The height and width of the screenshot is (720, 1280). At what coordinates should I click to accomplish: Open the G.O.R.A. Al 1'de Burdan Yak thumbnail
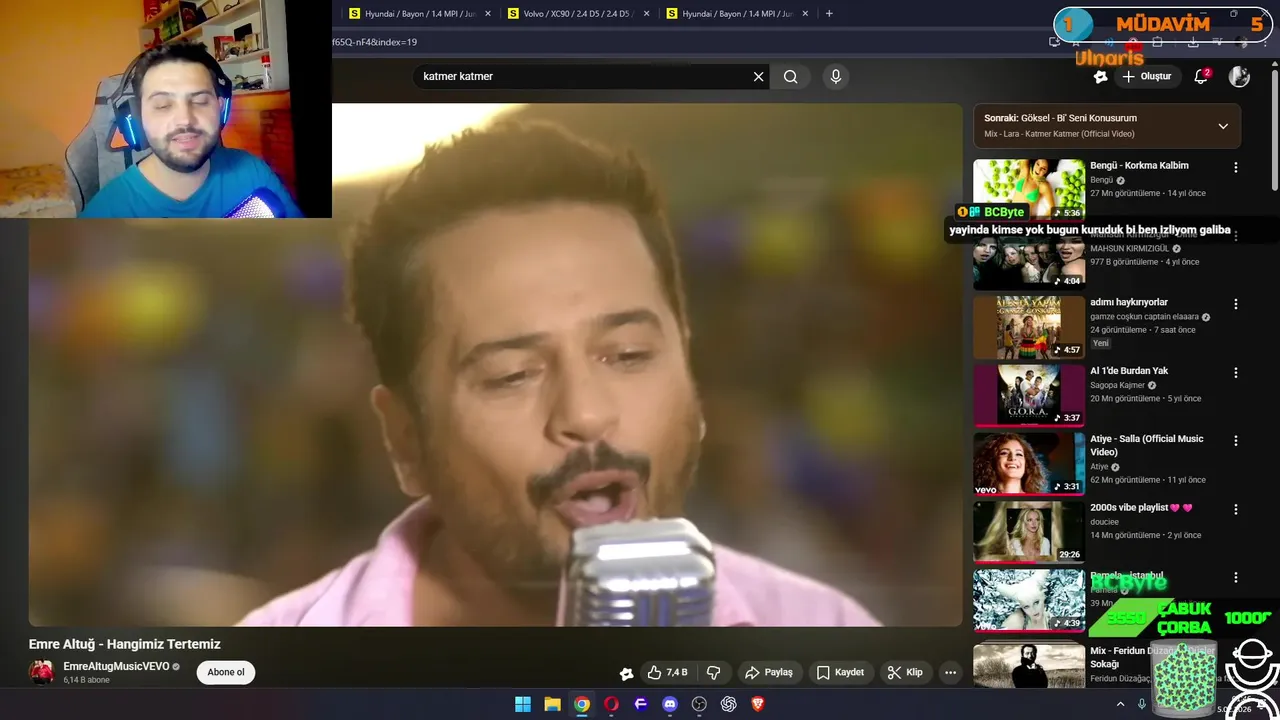[x=1029, y=394]
